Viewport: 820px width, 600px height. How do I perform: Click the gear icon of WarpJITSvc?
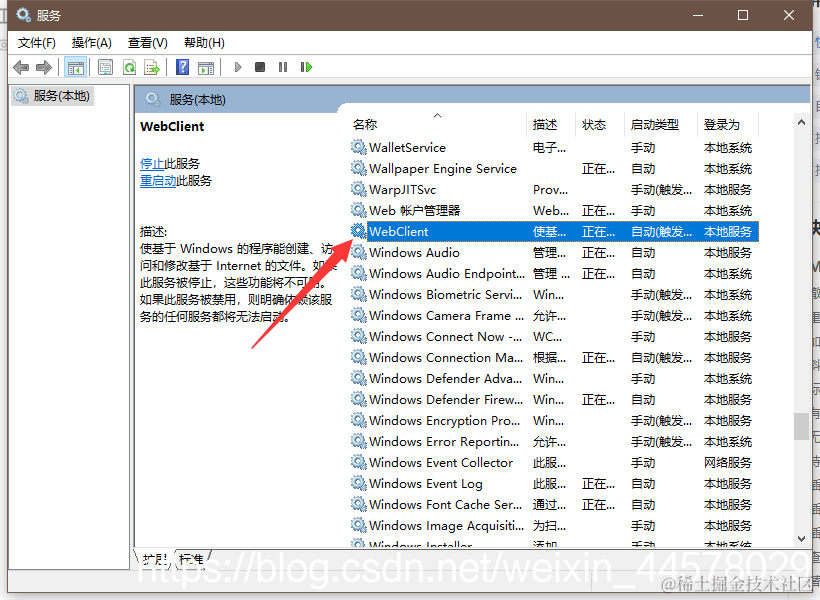pos(358,189)
